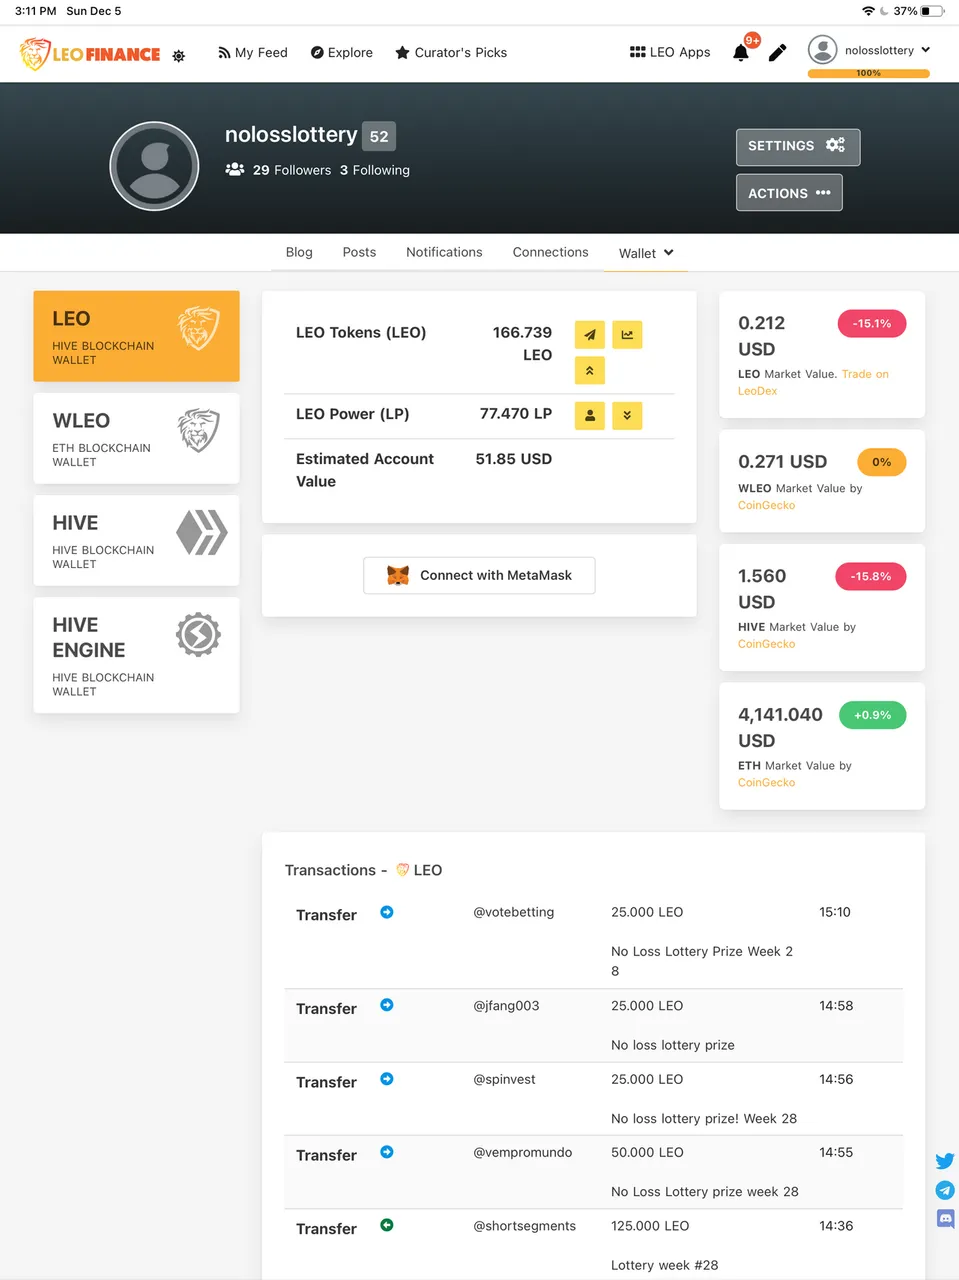Switch to the Posts tab
Viewport: 959px width, 1280px height.
[x=359, y=252]
